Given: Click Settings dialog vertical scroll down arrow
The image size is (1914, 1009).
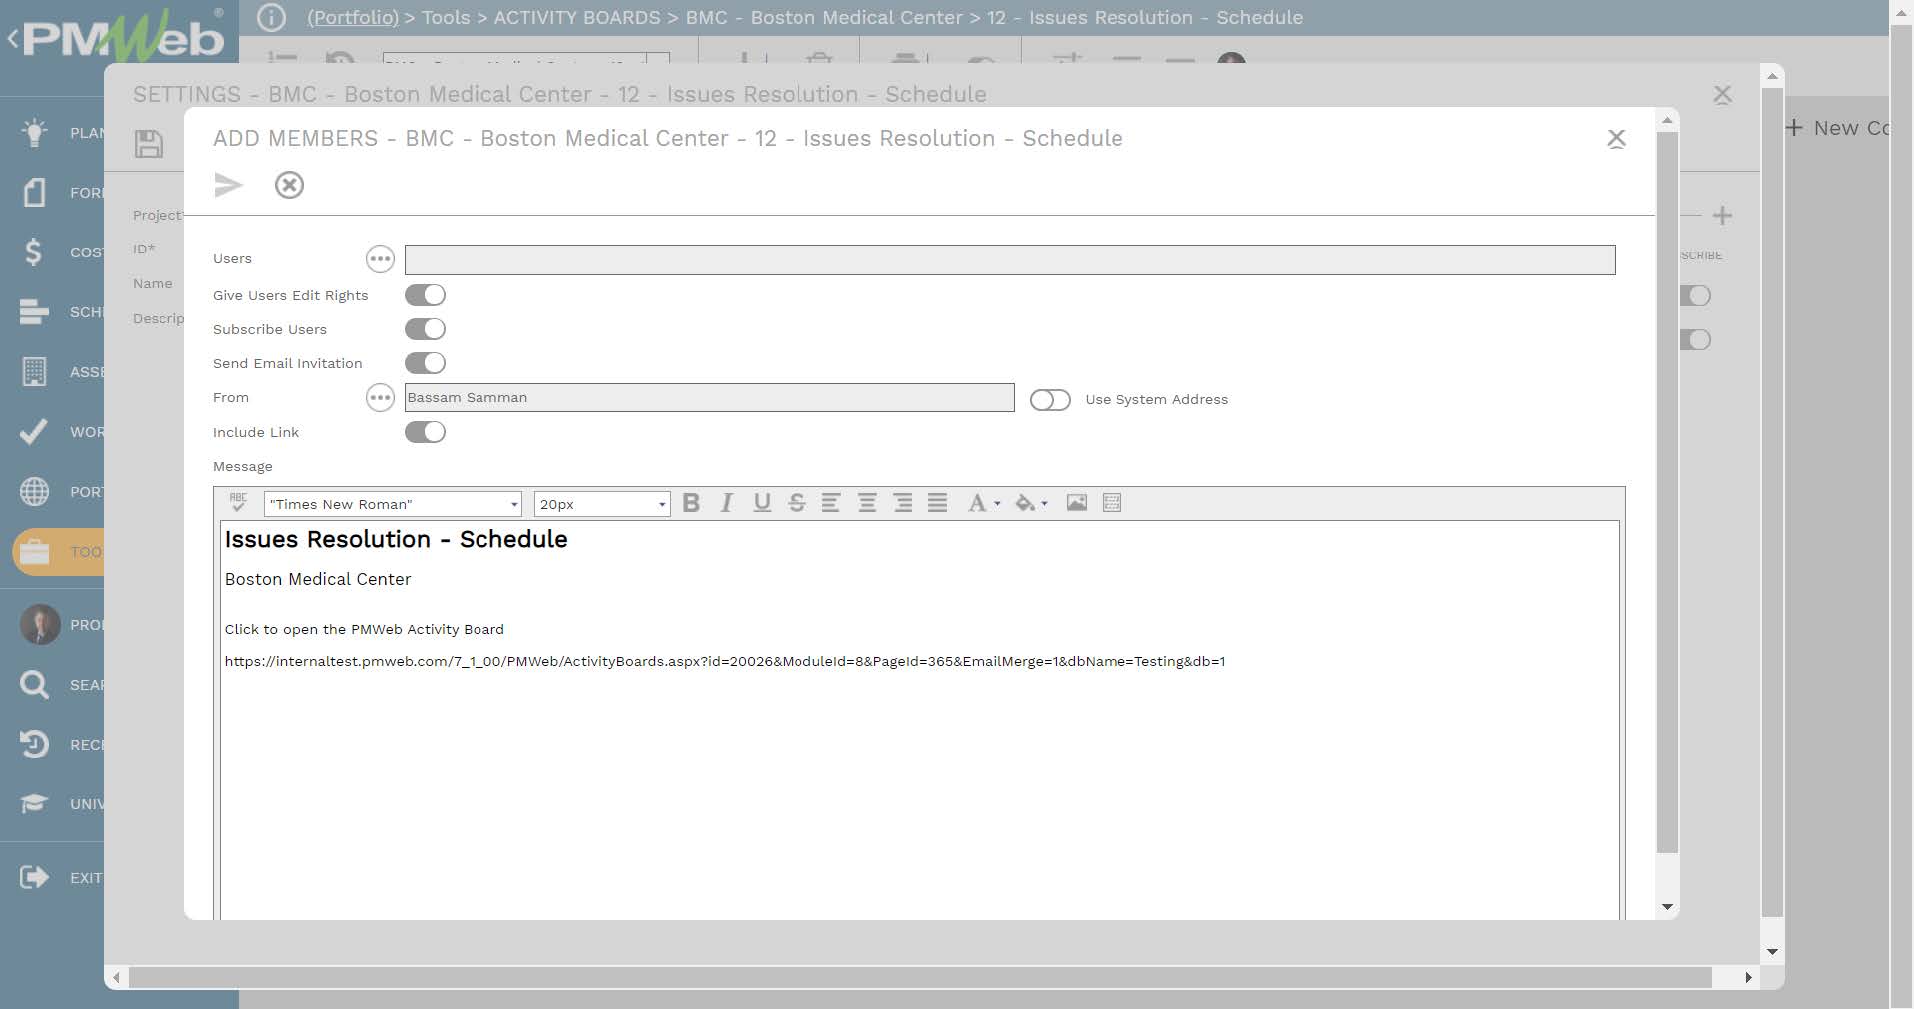Looking at the screenshot, I should (x=1772, y=952).
